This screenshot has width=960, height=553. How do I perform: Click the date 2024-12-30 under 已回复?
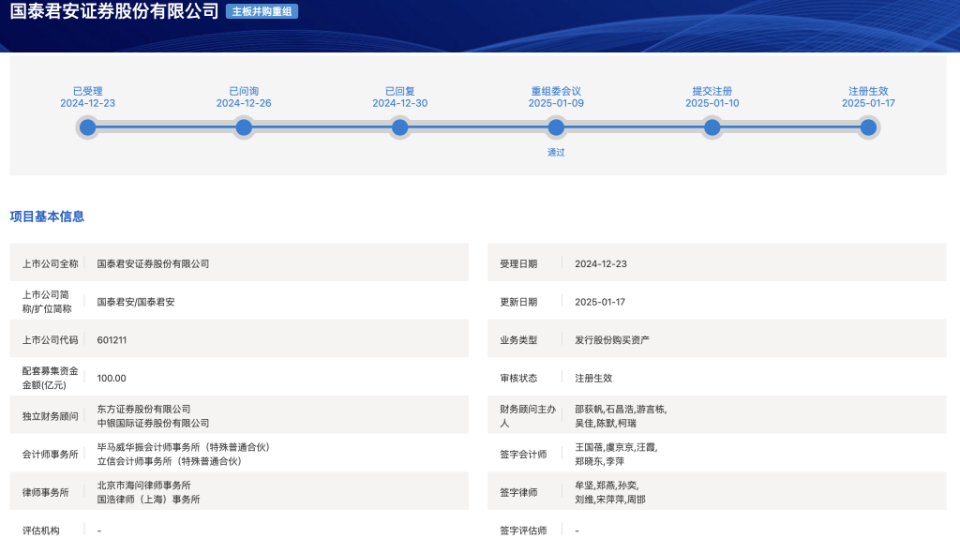[x=400, y=103]
